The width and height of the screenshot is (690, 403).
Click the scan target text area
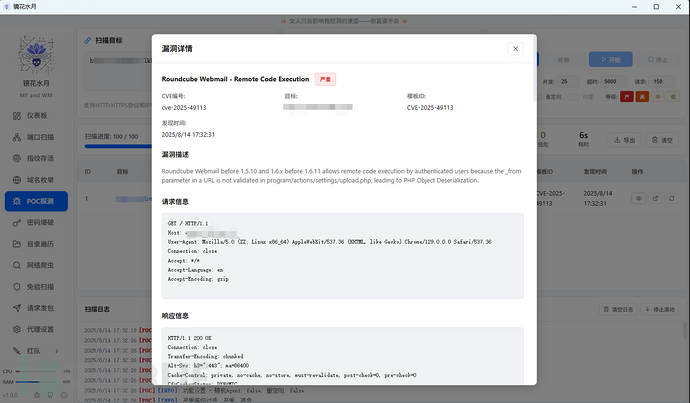coord(118,71)
